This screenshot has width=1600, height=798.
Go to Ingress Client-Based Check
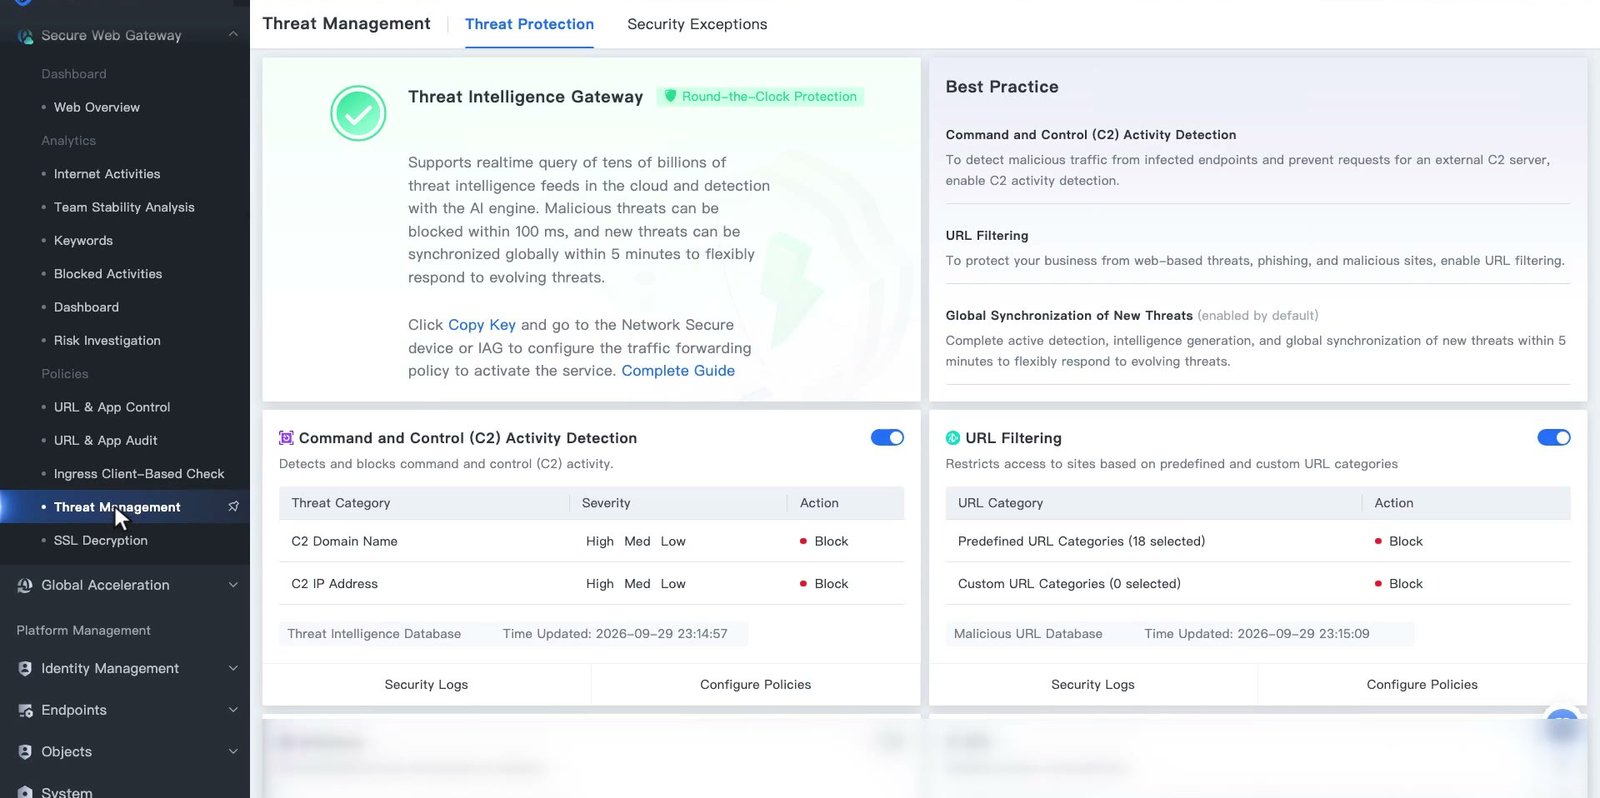(139, 474)
